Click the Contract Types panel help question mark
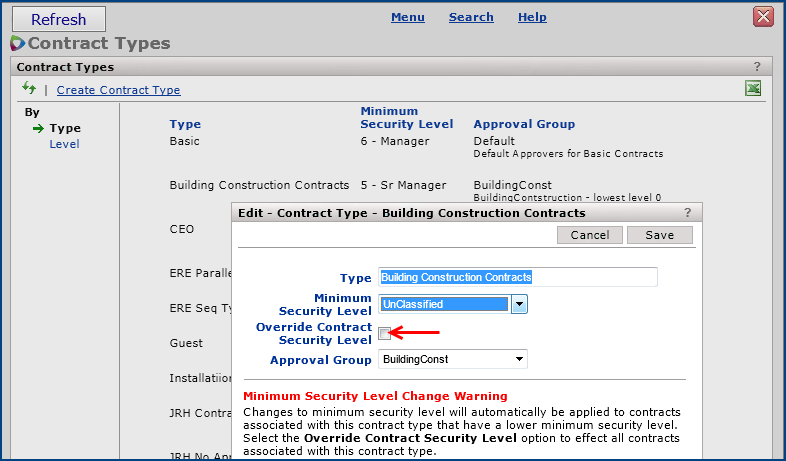 (x=757, y=67)
